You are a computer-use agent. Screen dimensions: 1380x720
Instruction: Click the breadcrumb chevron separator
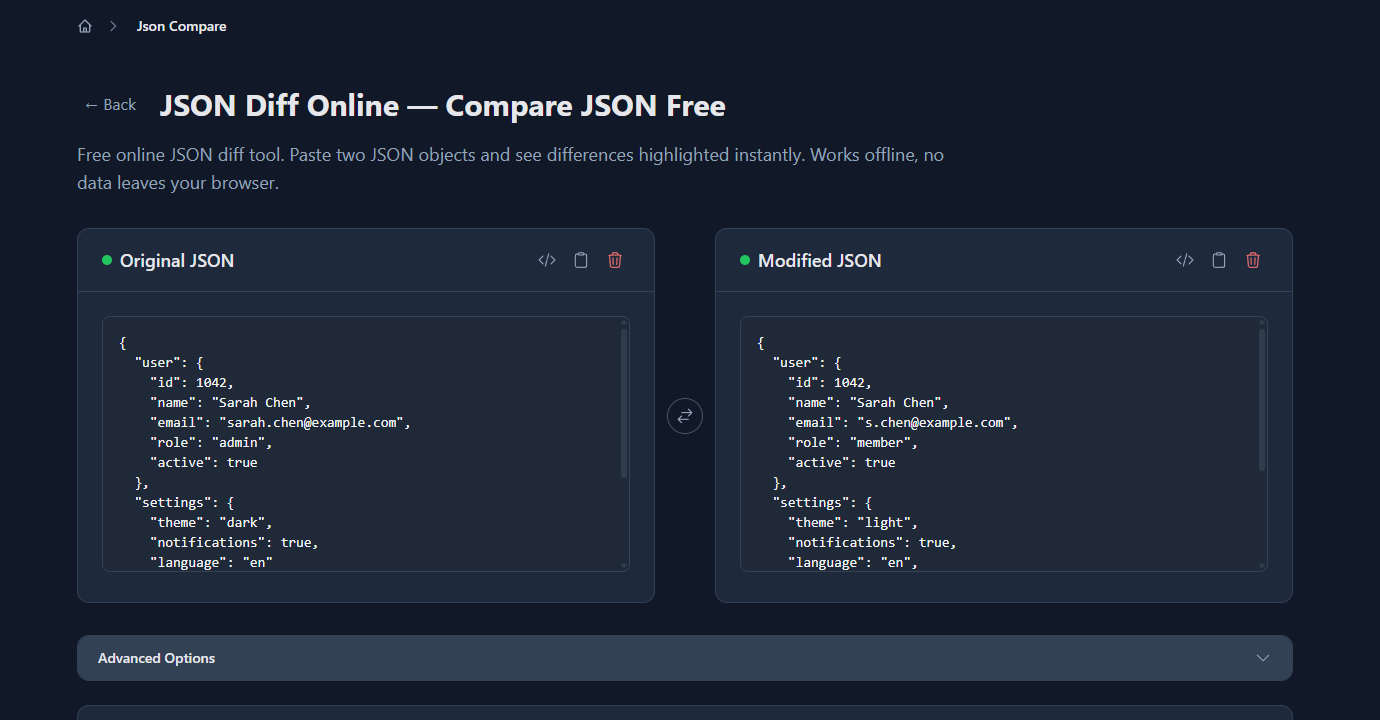(111, 25)
